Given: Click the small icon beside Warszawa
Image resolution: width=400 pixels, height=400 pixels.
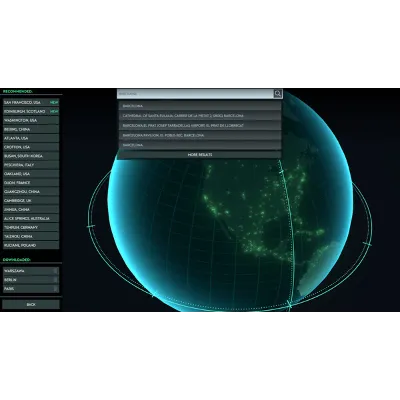Looking at the screenshot, I should (x=55, y=271).
